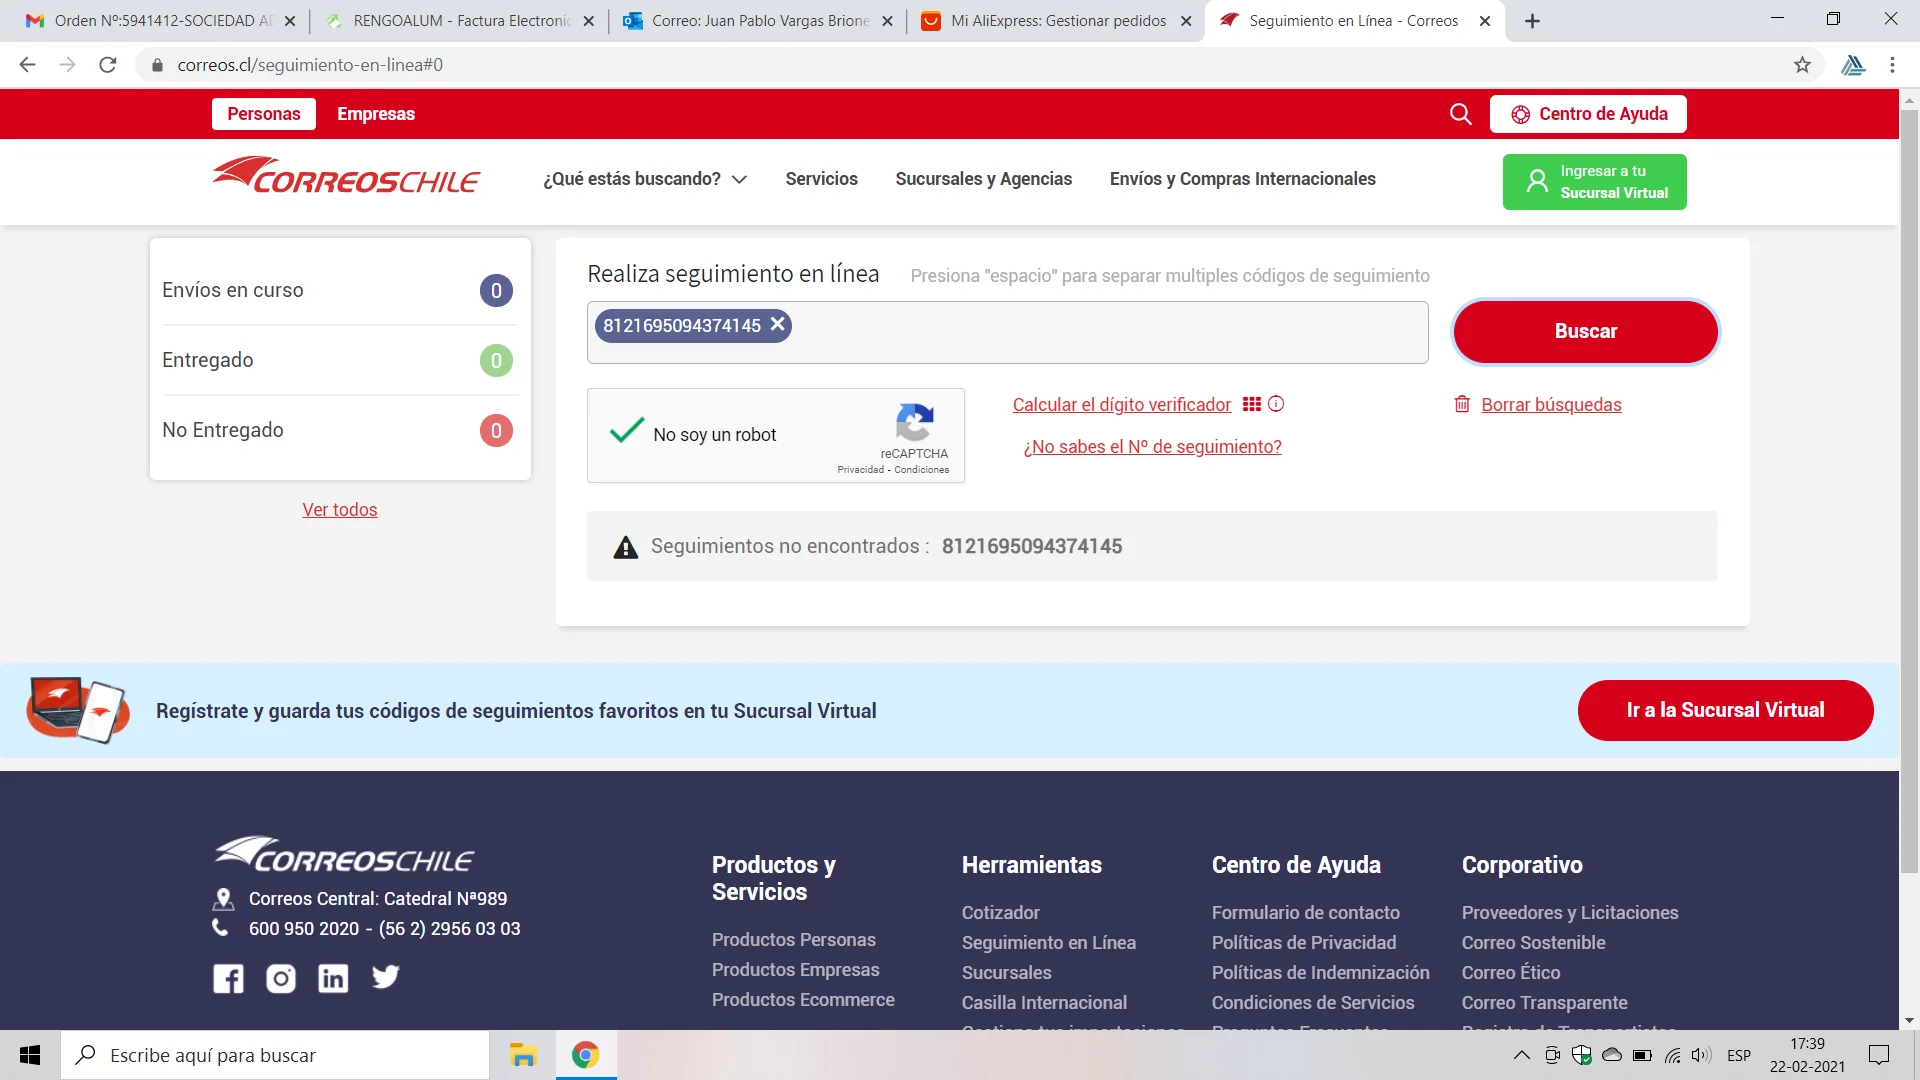This screenshot has height=1080, width=1920.
Task: Click the Borrar búsquedas link
Action: coord(1550,405)
